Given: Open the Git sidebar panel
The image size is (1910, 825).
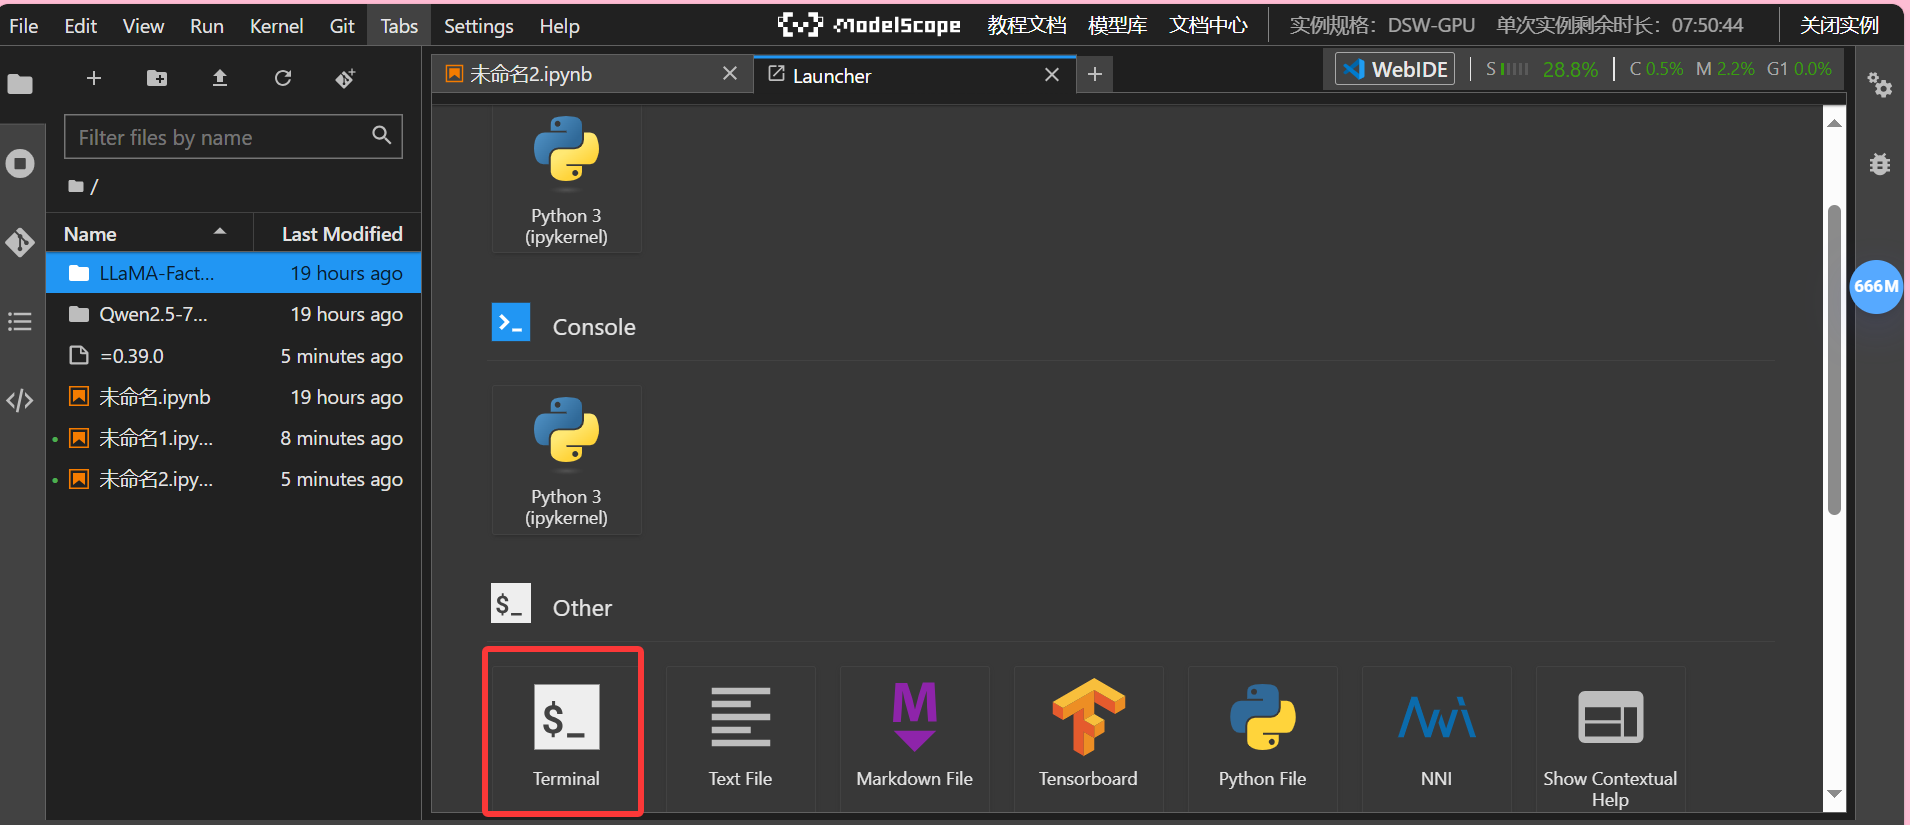Looking at the screenshot, I should (x=20, y=242).
